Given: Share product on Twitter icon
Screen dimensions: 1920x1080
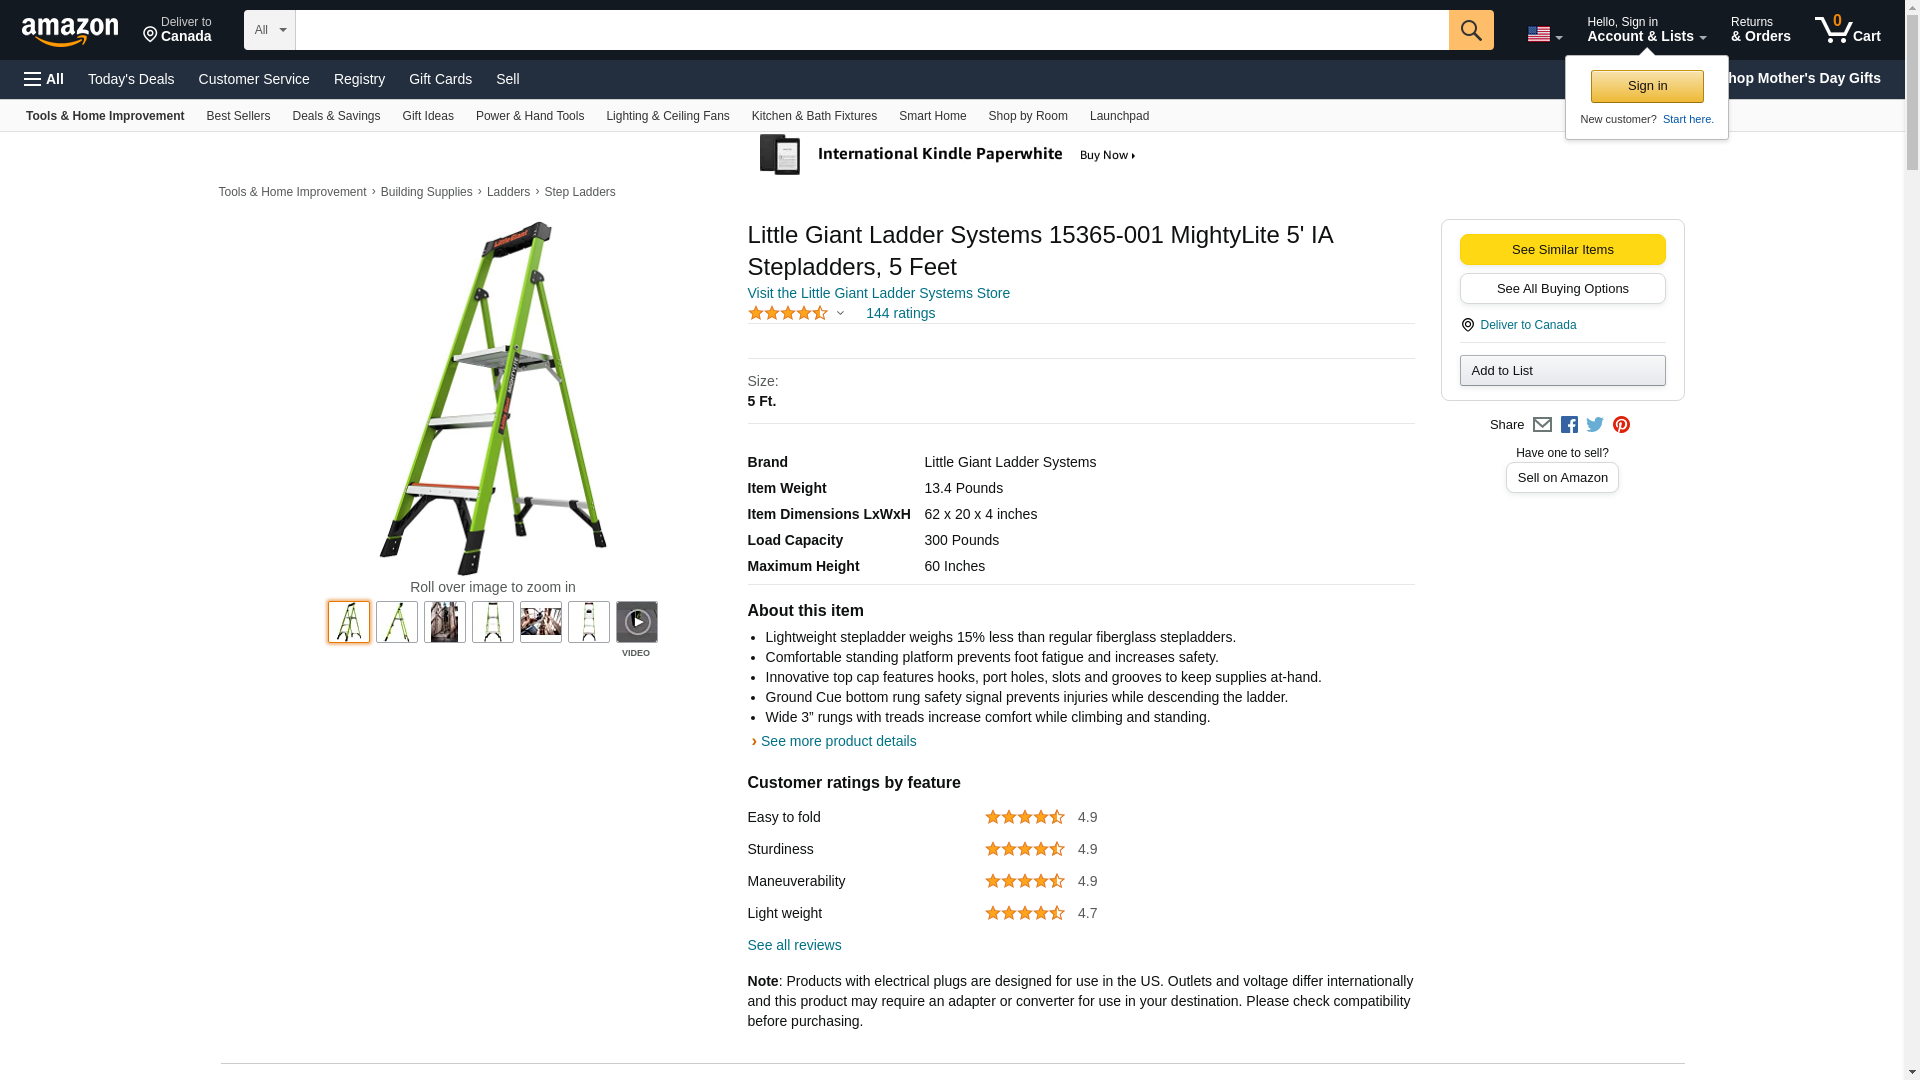Looking at the screenshot, I should (1595, 425).
